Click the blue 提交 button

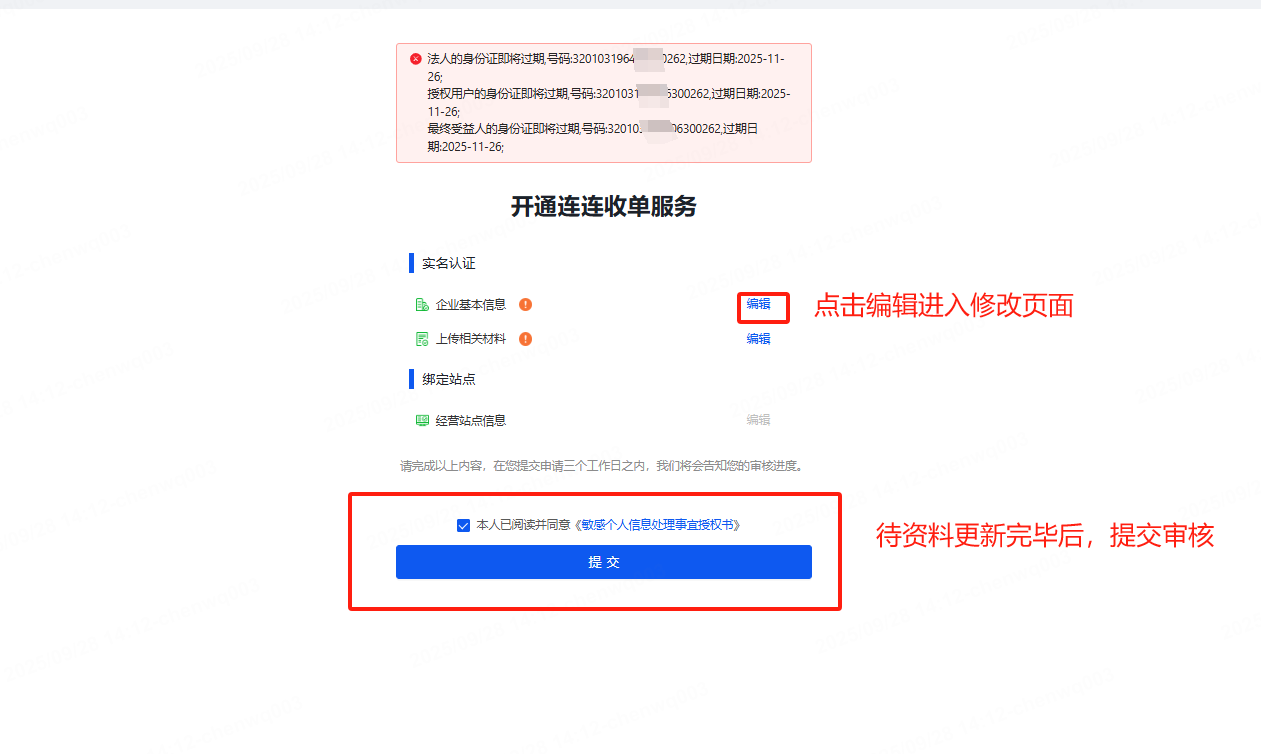pyautogui.click(x=604, y=562)
